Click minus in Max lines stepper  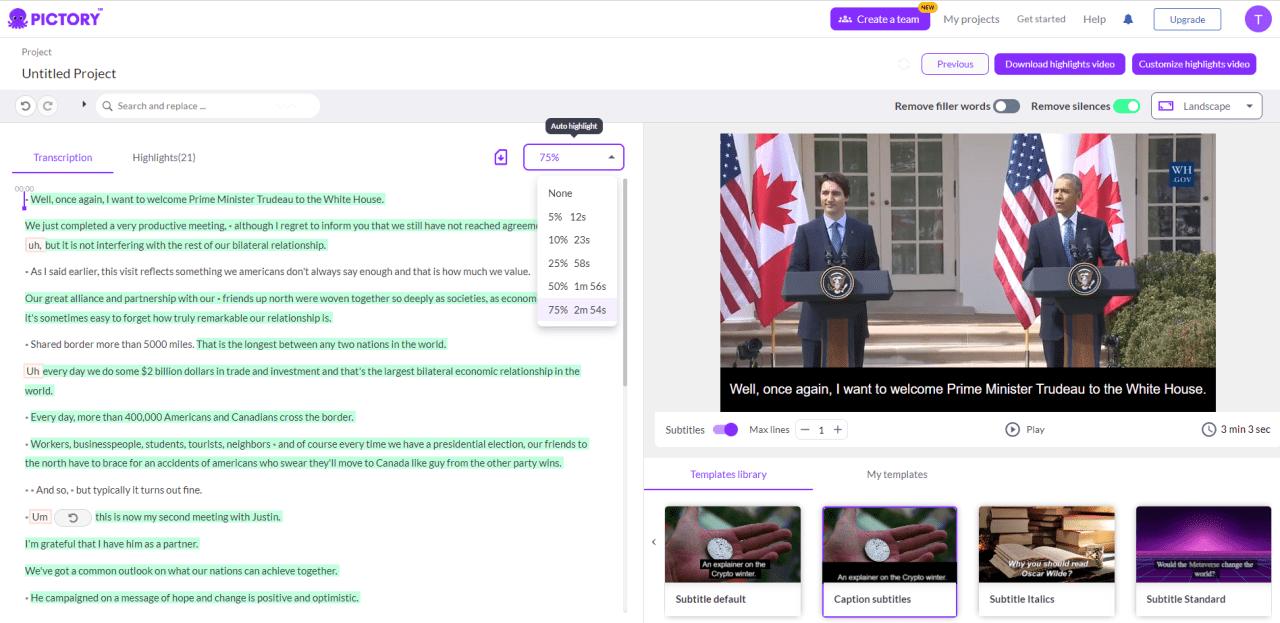(804, 429)
